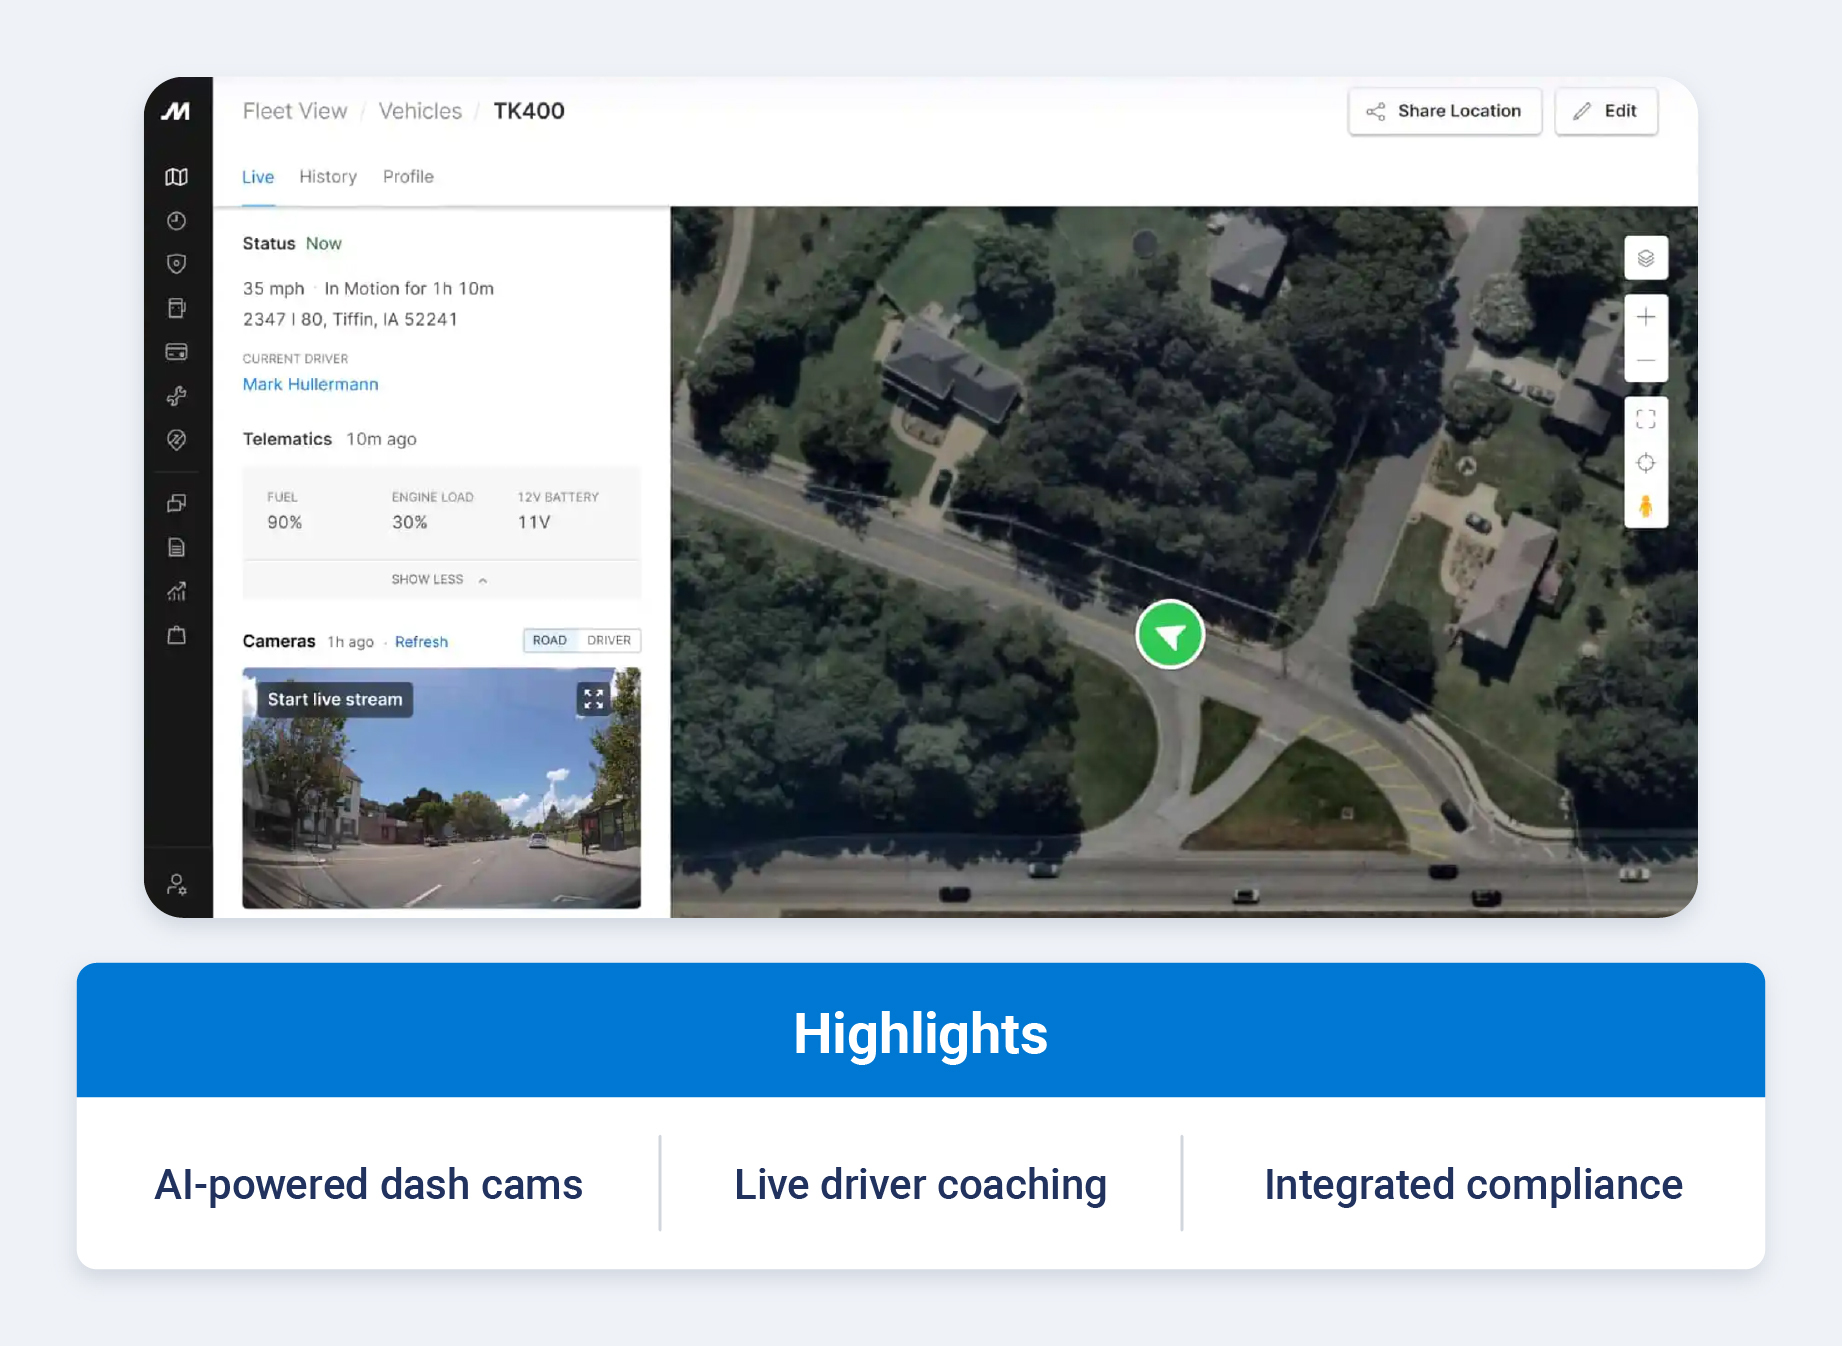
Task: Activate Street View with the pegman icon
Action: click(1645, 506)
